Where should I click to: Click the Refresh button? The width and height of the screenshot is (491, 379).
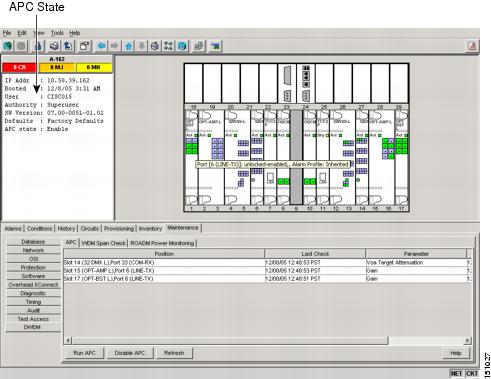[x=174, y=353]
